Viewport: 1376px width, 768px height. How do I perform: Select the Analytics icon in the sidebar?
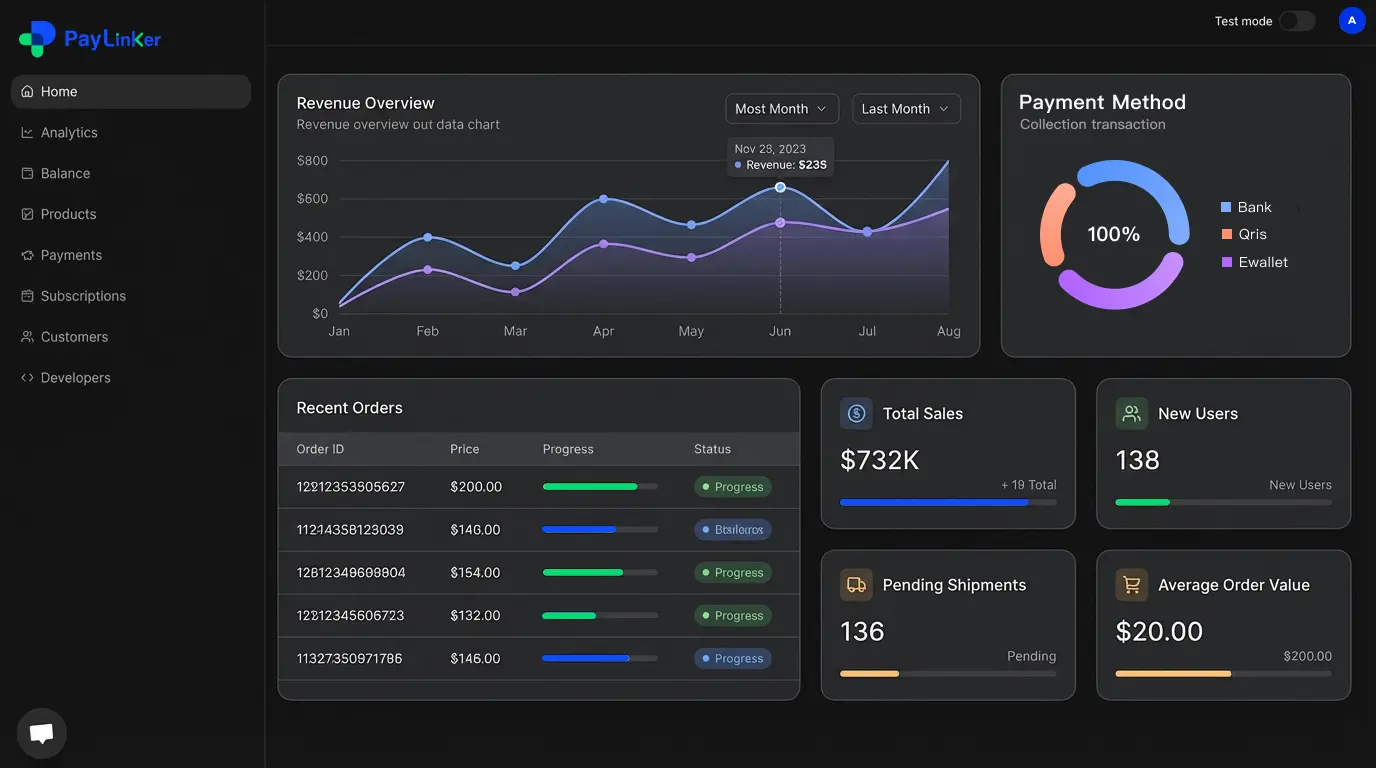click(x=26, y=132)
